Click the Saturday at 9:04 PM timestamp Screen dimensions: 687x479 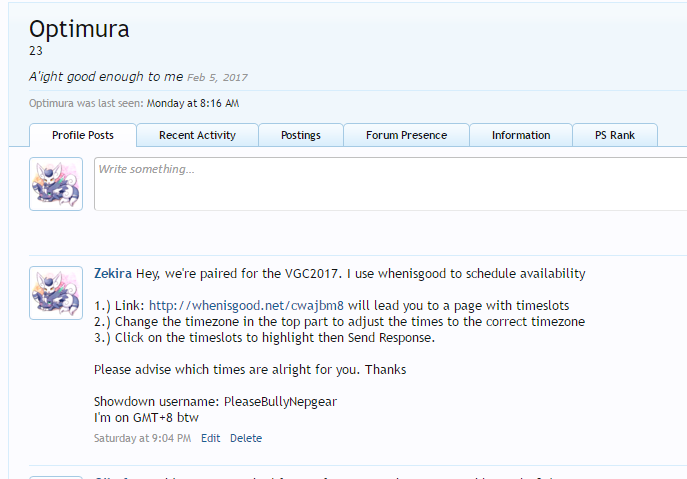point(143,438)
